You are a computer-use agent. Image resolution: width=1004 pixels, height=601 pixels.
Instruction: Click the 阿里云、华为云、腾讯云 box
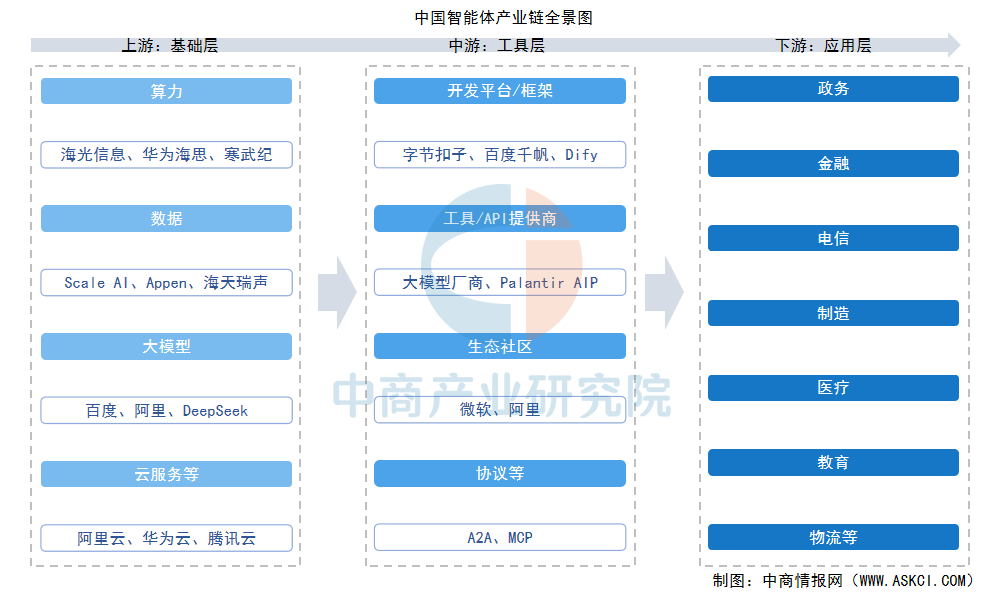pyautogui.click(x=166, y=538)
